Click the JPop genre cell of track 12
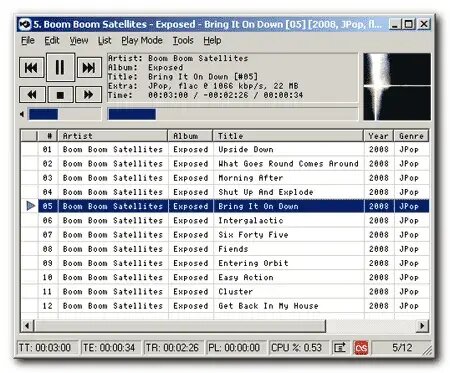 tap(411, 306)
